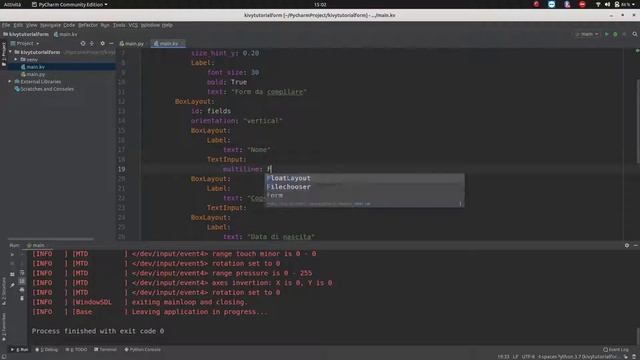The image size is (640, 360).
Task: Run the main configuration with green play icon
Action: 607,34
